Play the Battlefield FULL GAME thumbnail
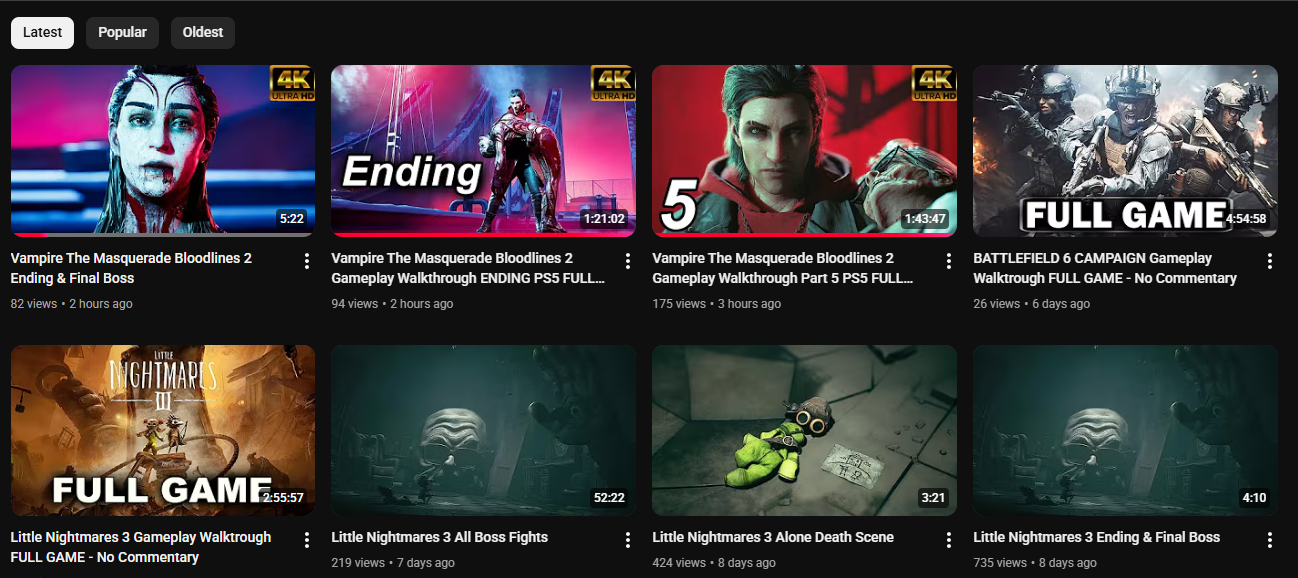 click(1125, 151)
